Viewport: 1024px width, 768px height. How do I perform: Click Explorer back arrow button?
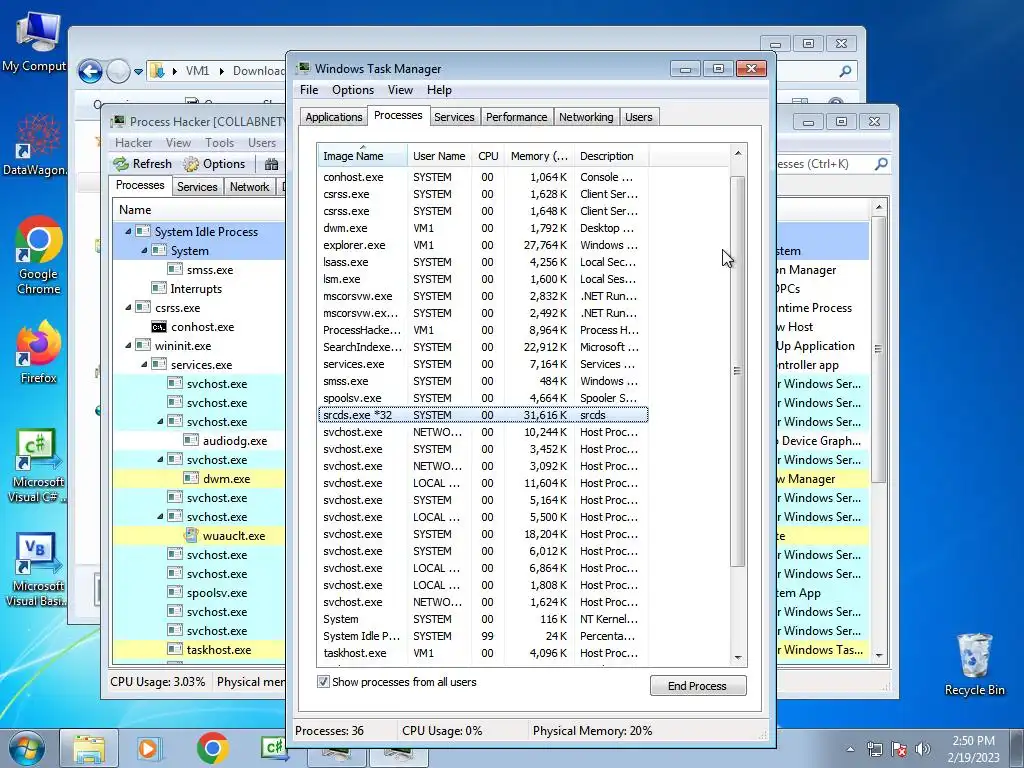point(90,71)
